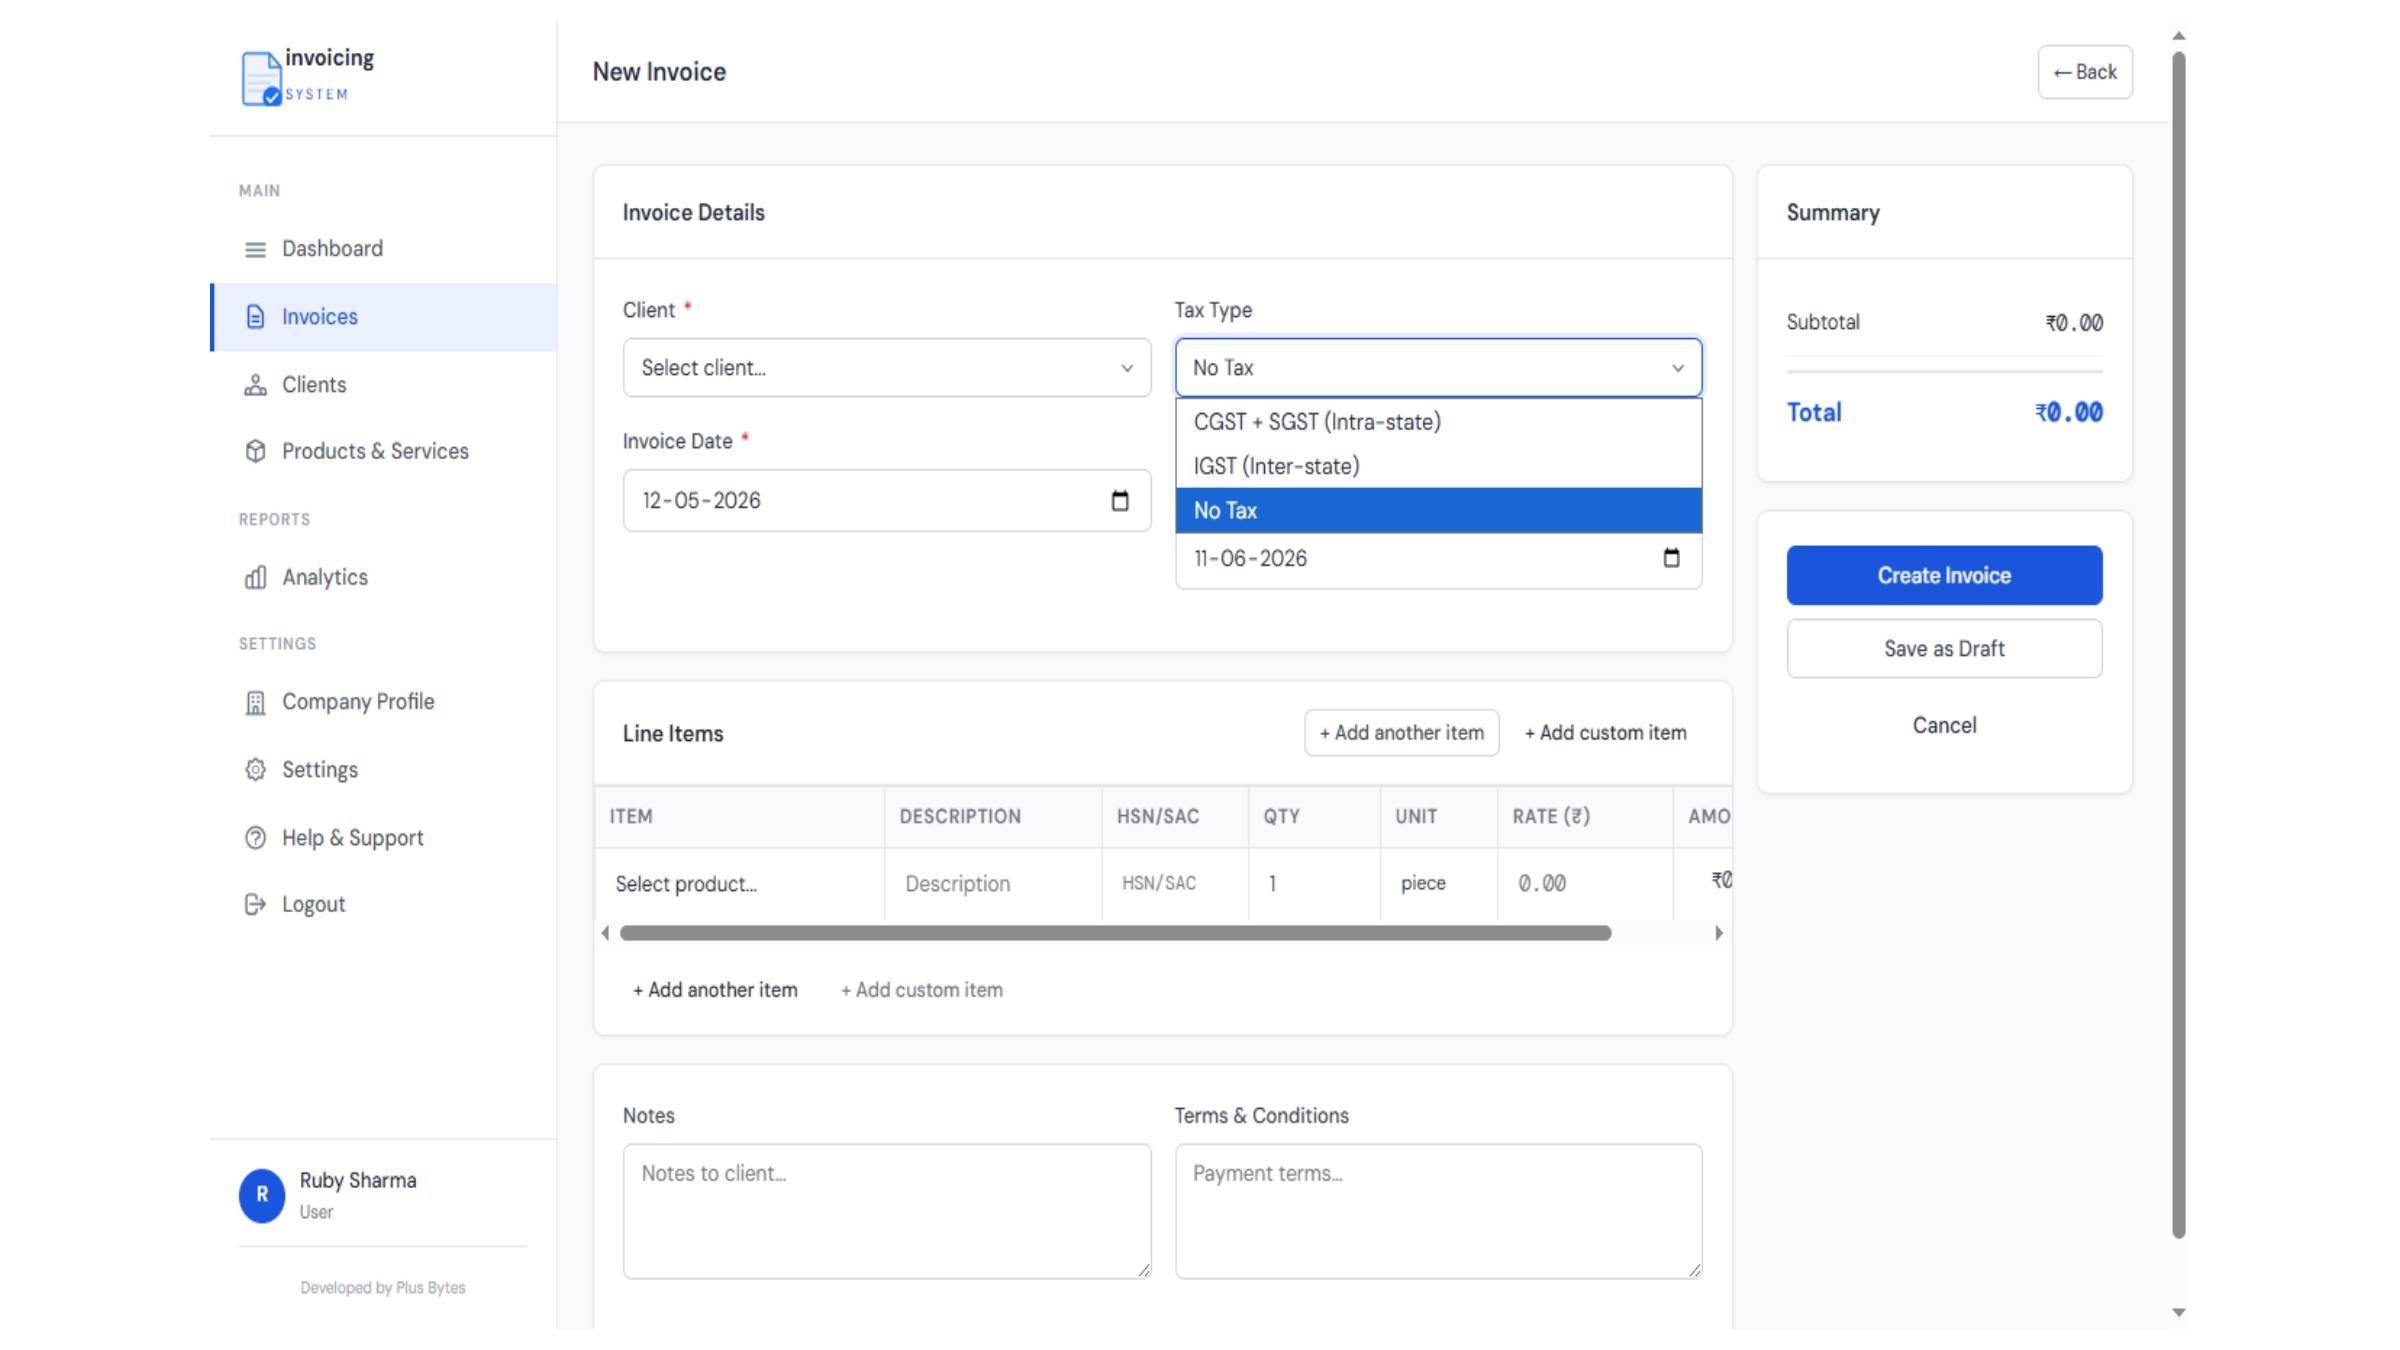Click top '+ Add another item' button
This screenshot has width=2400, height=1350.
(1401, 733)
